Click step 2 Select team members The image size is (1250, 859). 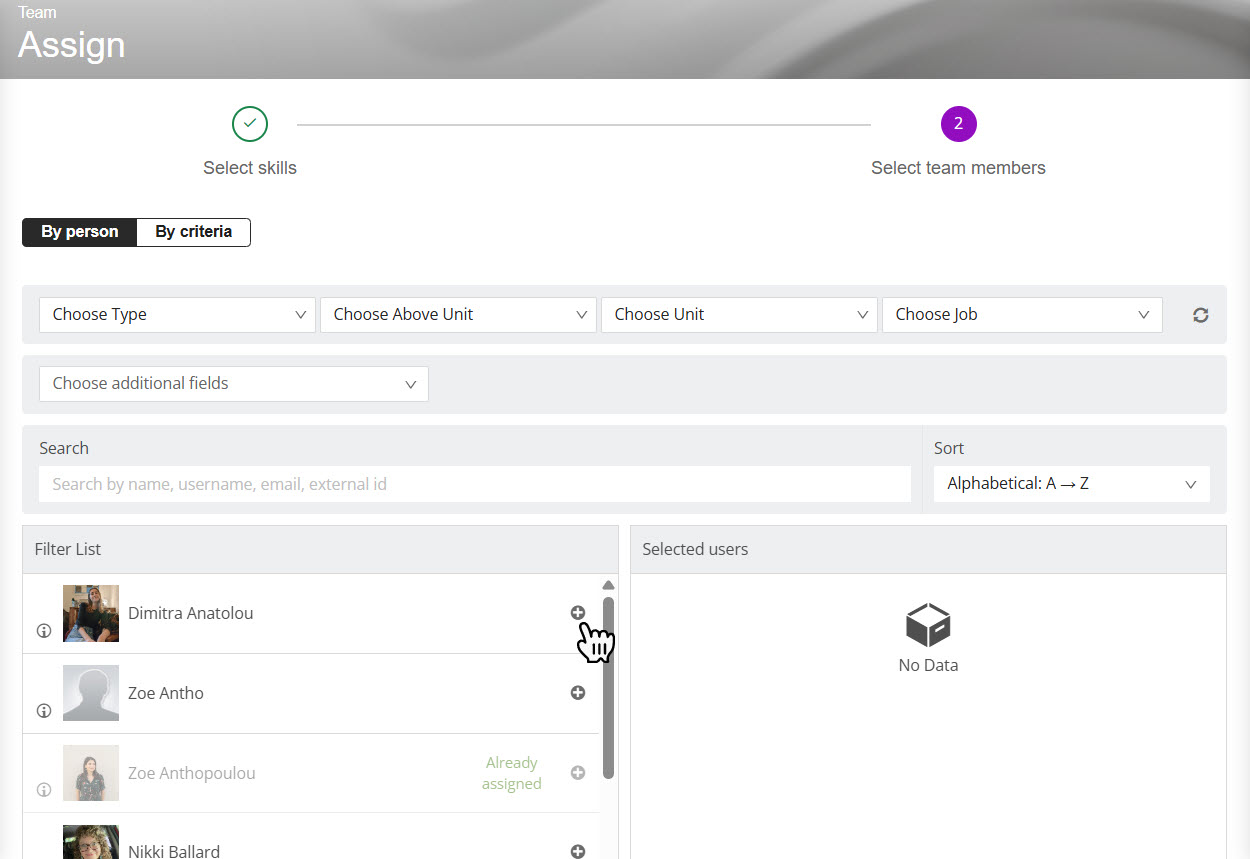click(958, 125)
